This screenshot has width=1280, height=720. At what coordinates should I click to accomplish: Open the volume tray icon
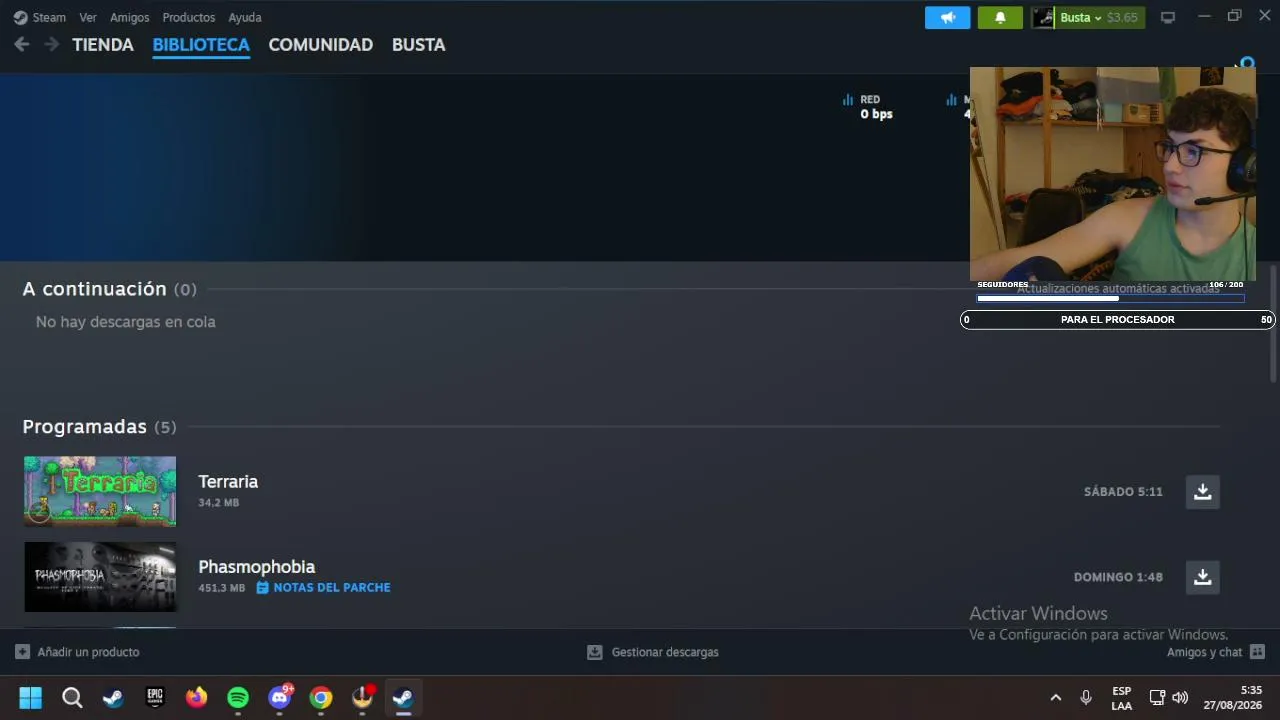point(1180,697)
